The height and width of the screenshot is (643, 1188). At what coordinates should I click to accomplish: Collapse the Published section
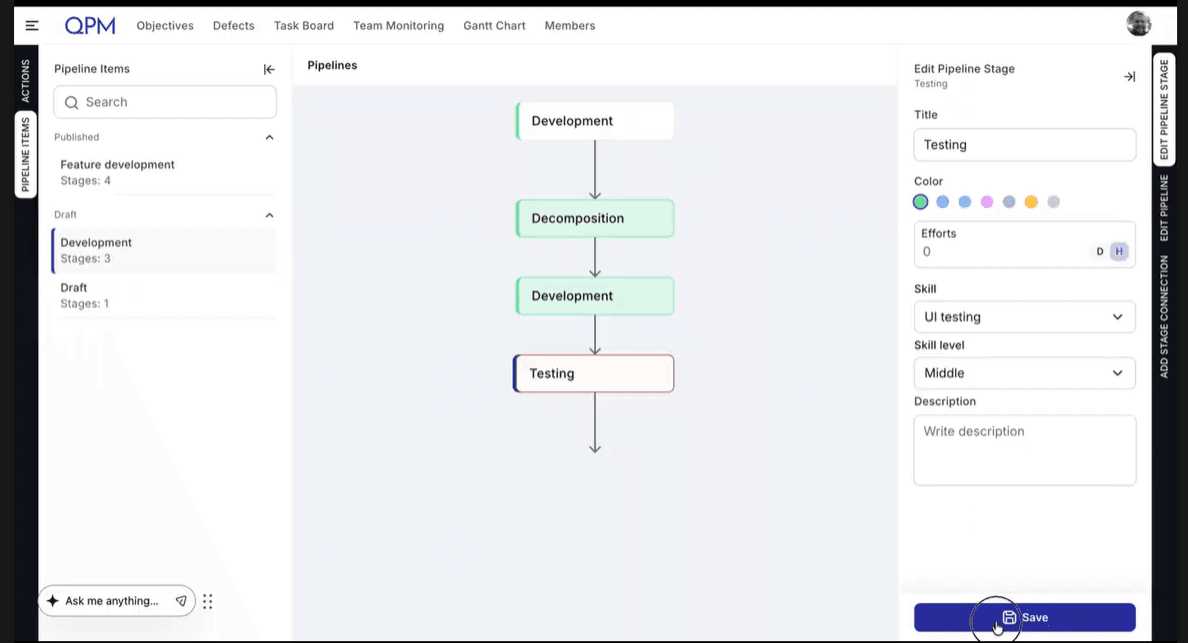point(268,137)
